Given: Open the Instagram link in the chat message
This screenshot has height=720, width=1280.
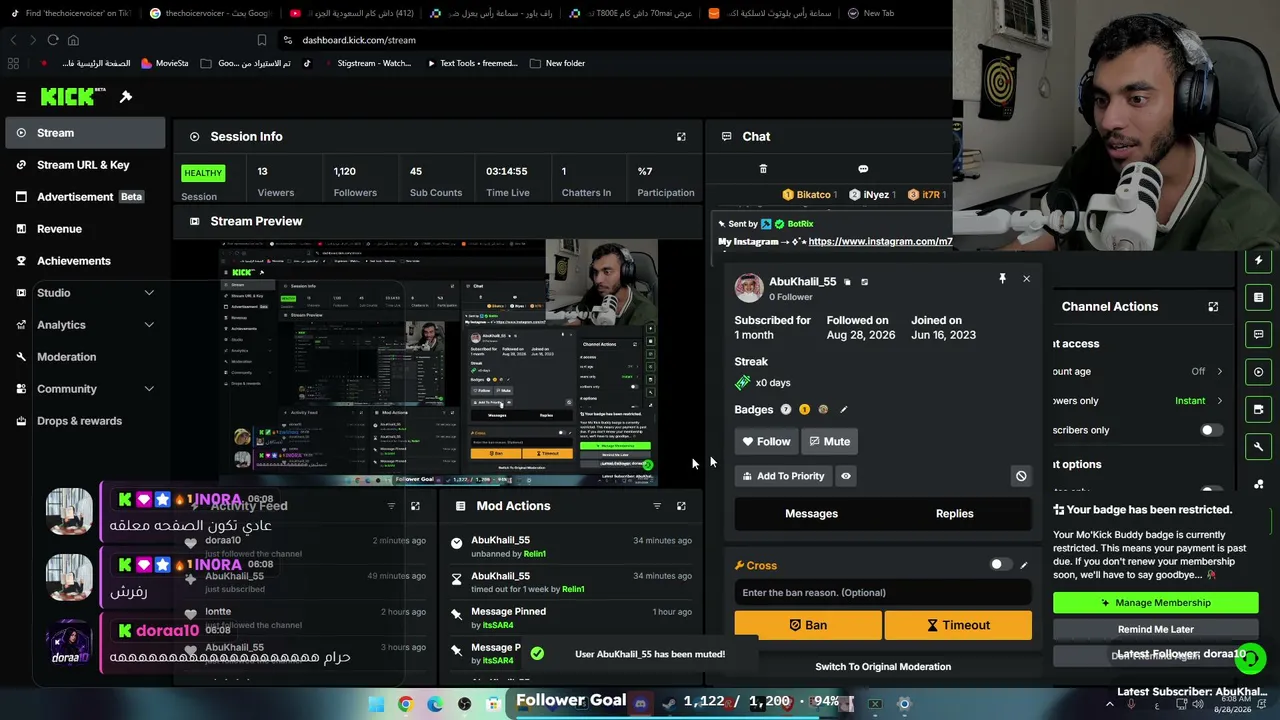Looking at the screenshot, I should (880, 241).
